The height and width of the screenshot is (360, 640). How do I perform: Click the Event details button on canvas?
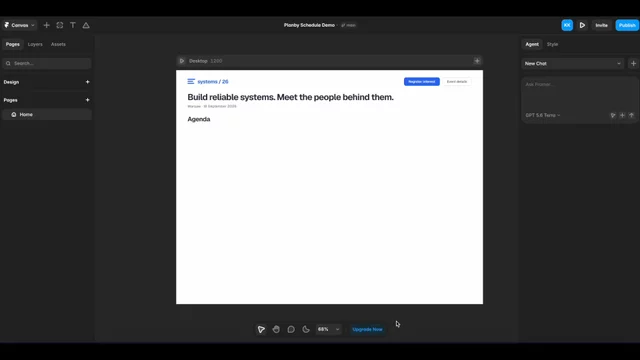(x=457, y=82)
